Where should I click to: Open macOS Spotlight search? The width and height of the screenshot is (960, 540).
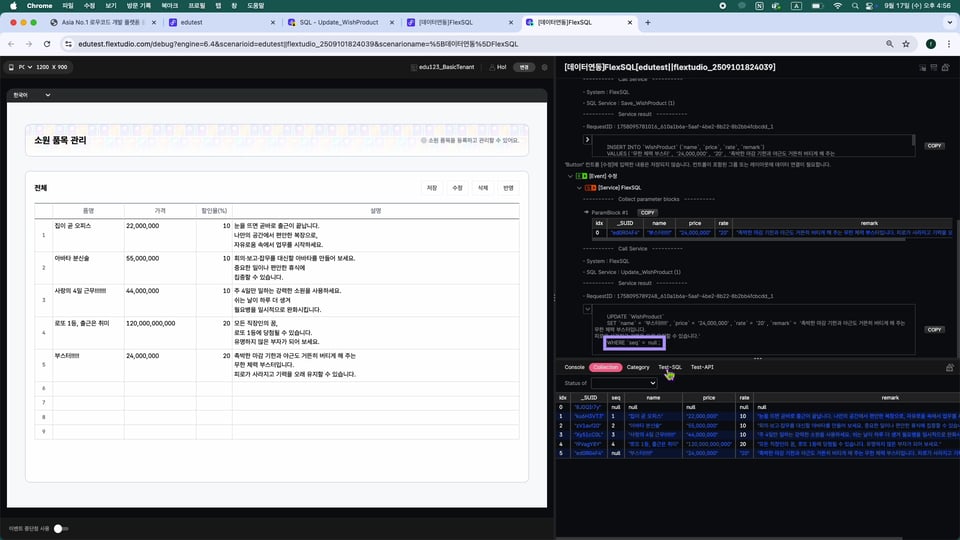click(855, 6)
